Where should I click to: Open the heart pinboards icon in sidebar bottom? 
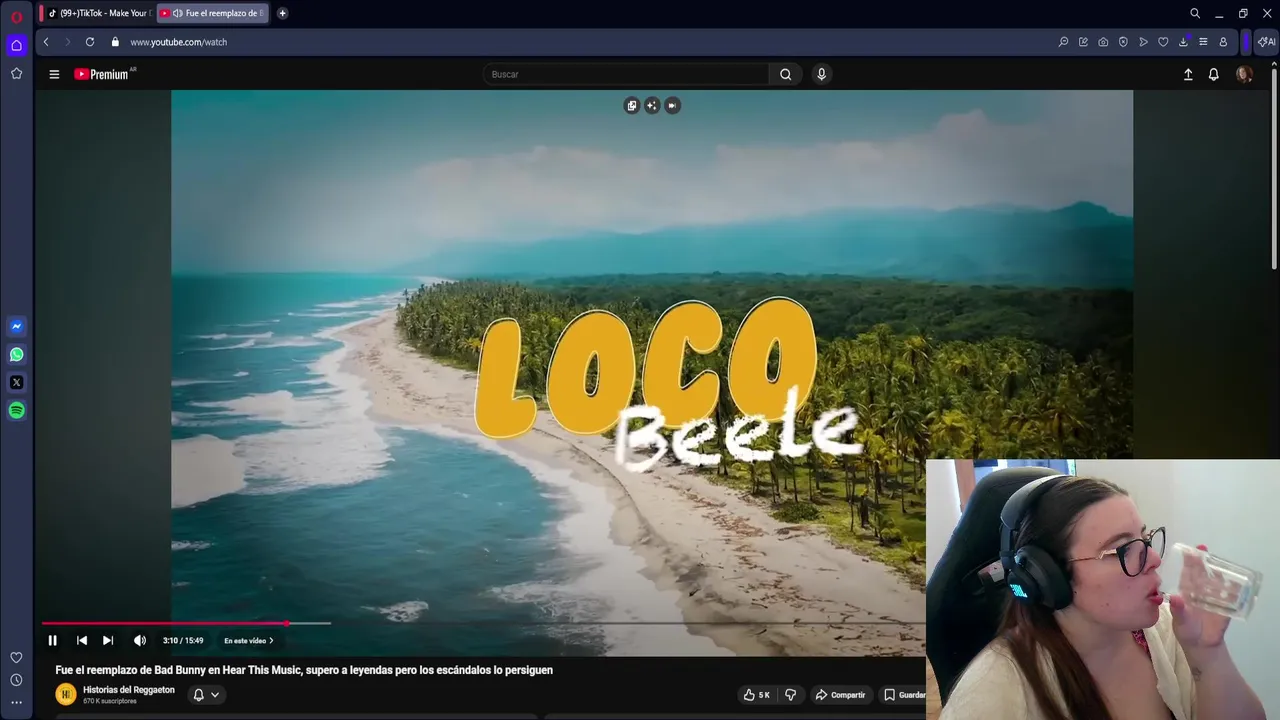16,657
